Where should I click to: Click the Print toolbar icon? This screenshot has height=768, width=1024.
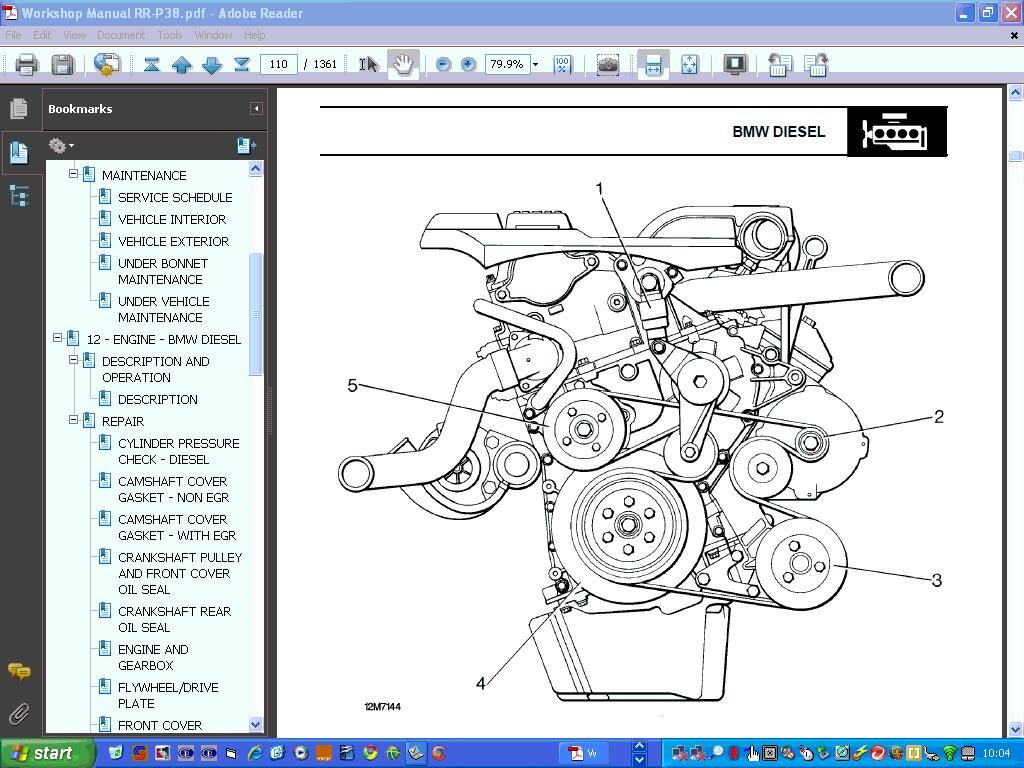27,64
